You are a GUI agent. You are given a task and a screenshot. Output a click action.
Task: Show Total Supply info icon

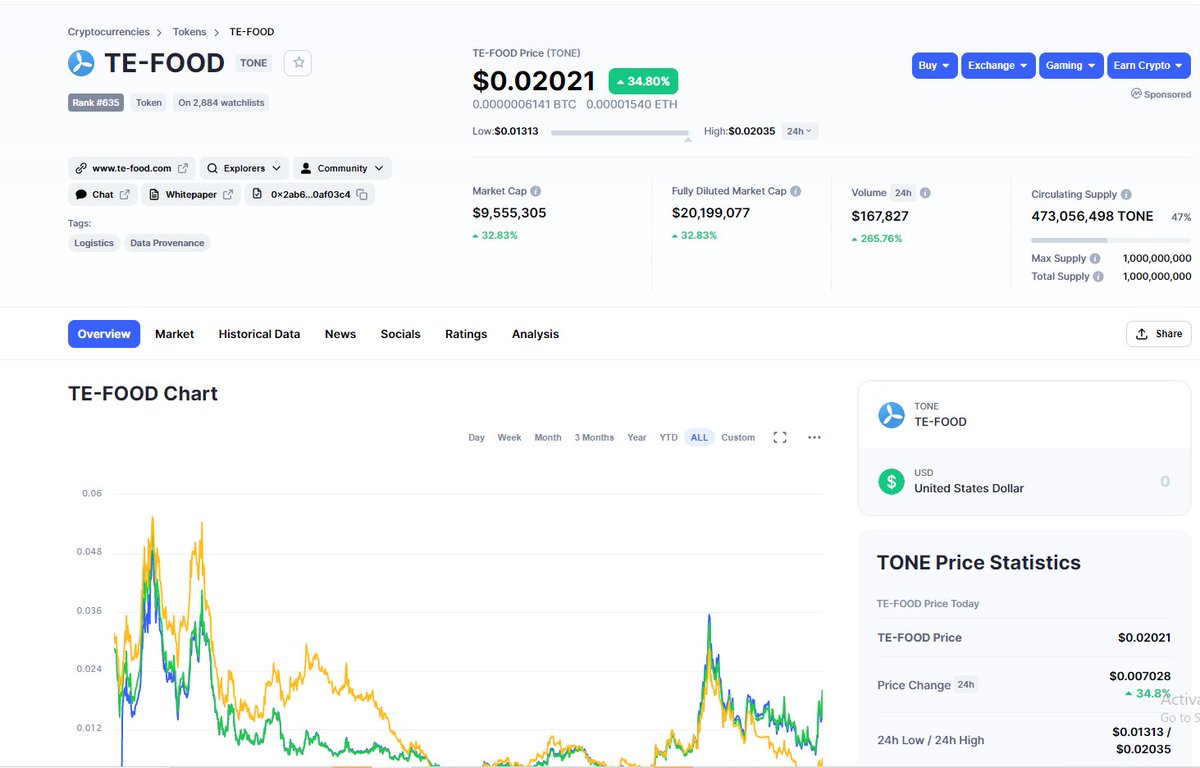(x=1098, y=276)
